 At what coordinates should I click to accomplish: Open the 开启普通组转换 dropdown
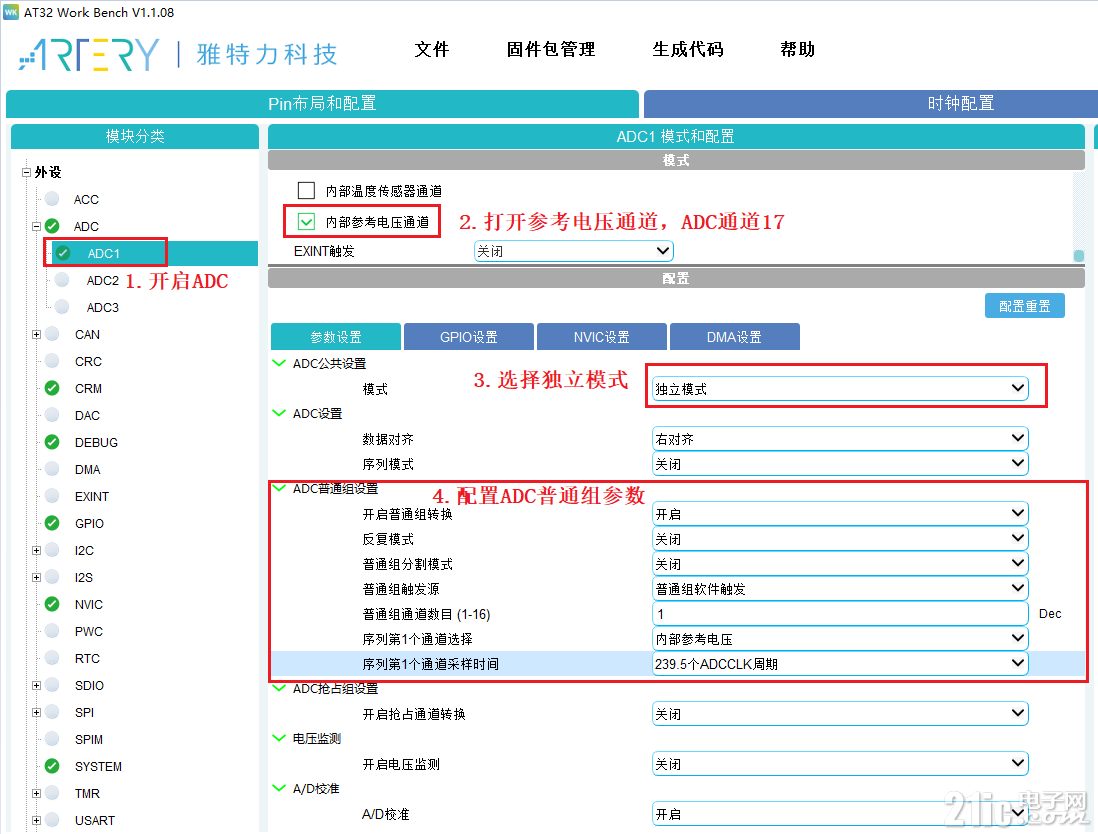(x=840, y=514)
